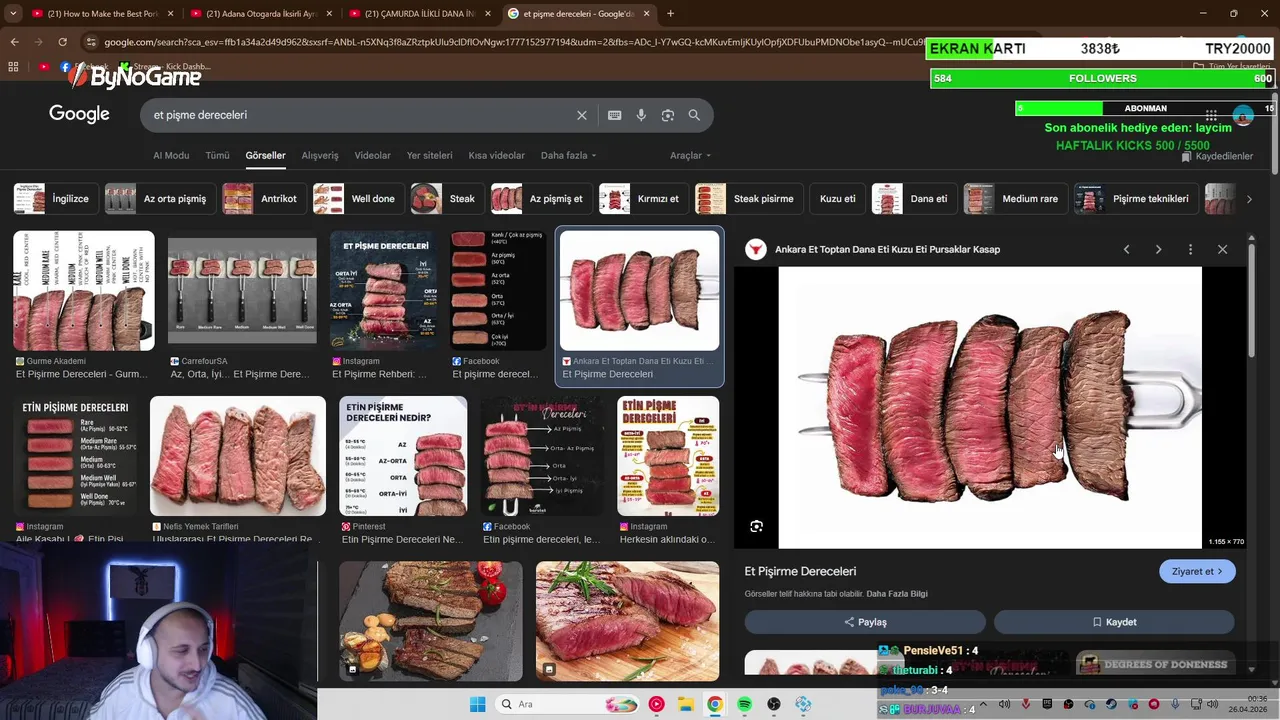Image resolution: width=1280 pixels, height=720 pixels.
Task: Open three-dot options in image preview
Action: point(1190,249)
